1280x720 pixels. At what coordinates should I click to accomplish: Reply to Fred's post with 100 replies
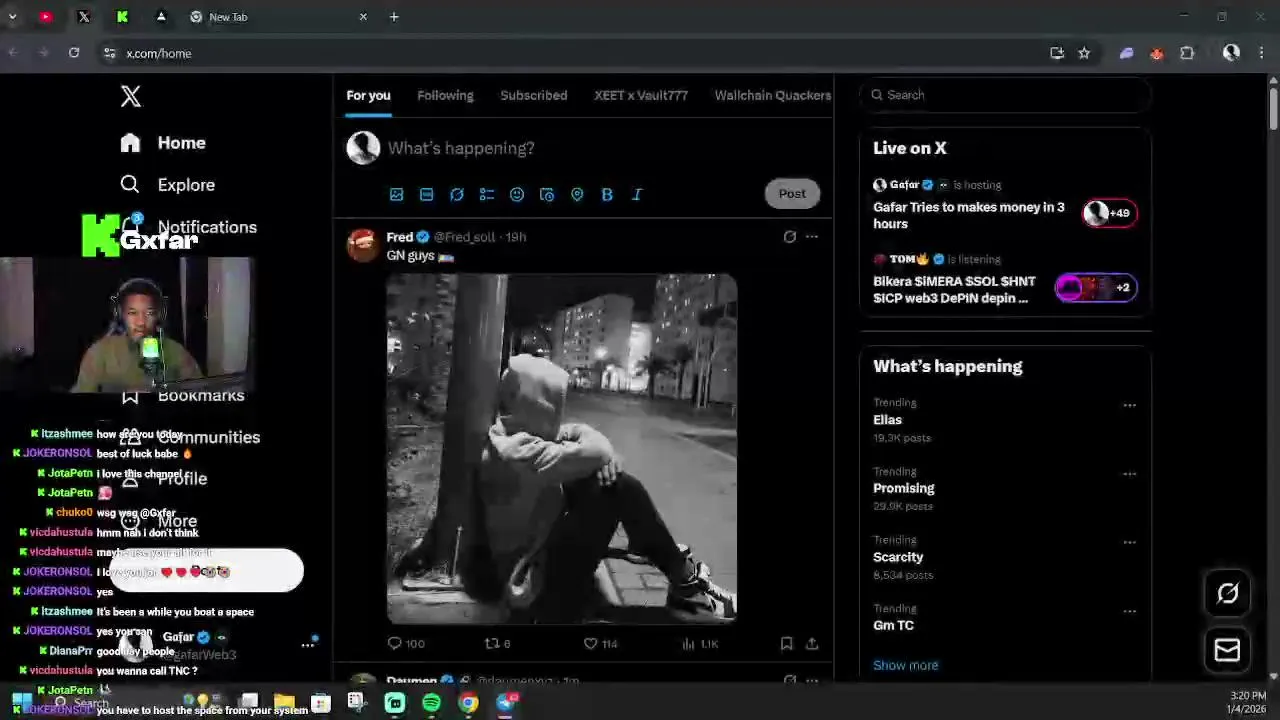click(405, 644)
